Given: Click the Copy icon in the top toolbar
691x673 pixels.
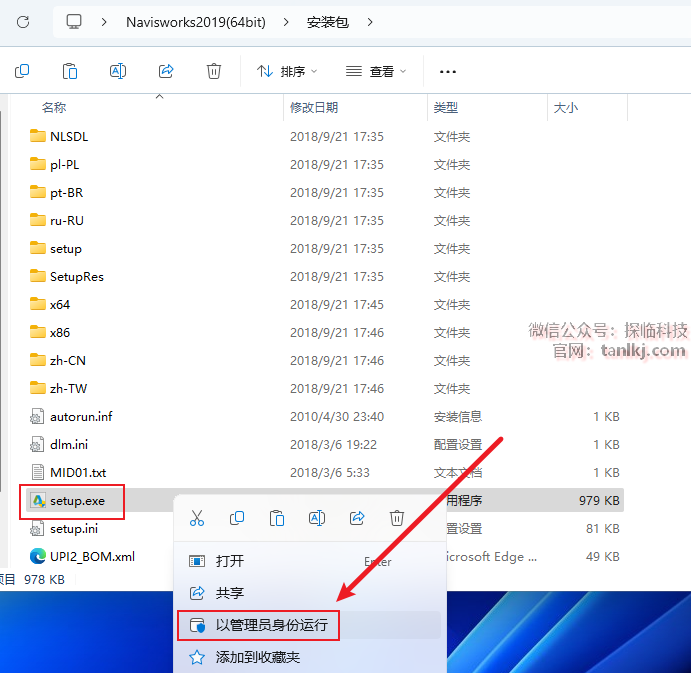Looking at the screenshot, I should click(22, 71).
